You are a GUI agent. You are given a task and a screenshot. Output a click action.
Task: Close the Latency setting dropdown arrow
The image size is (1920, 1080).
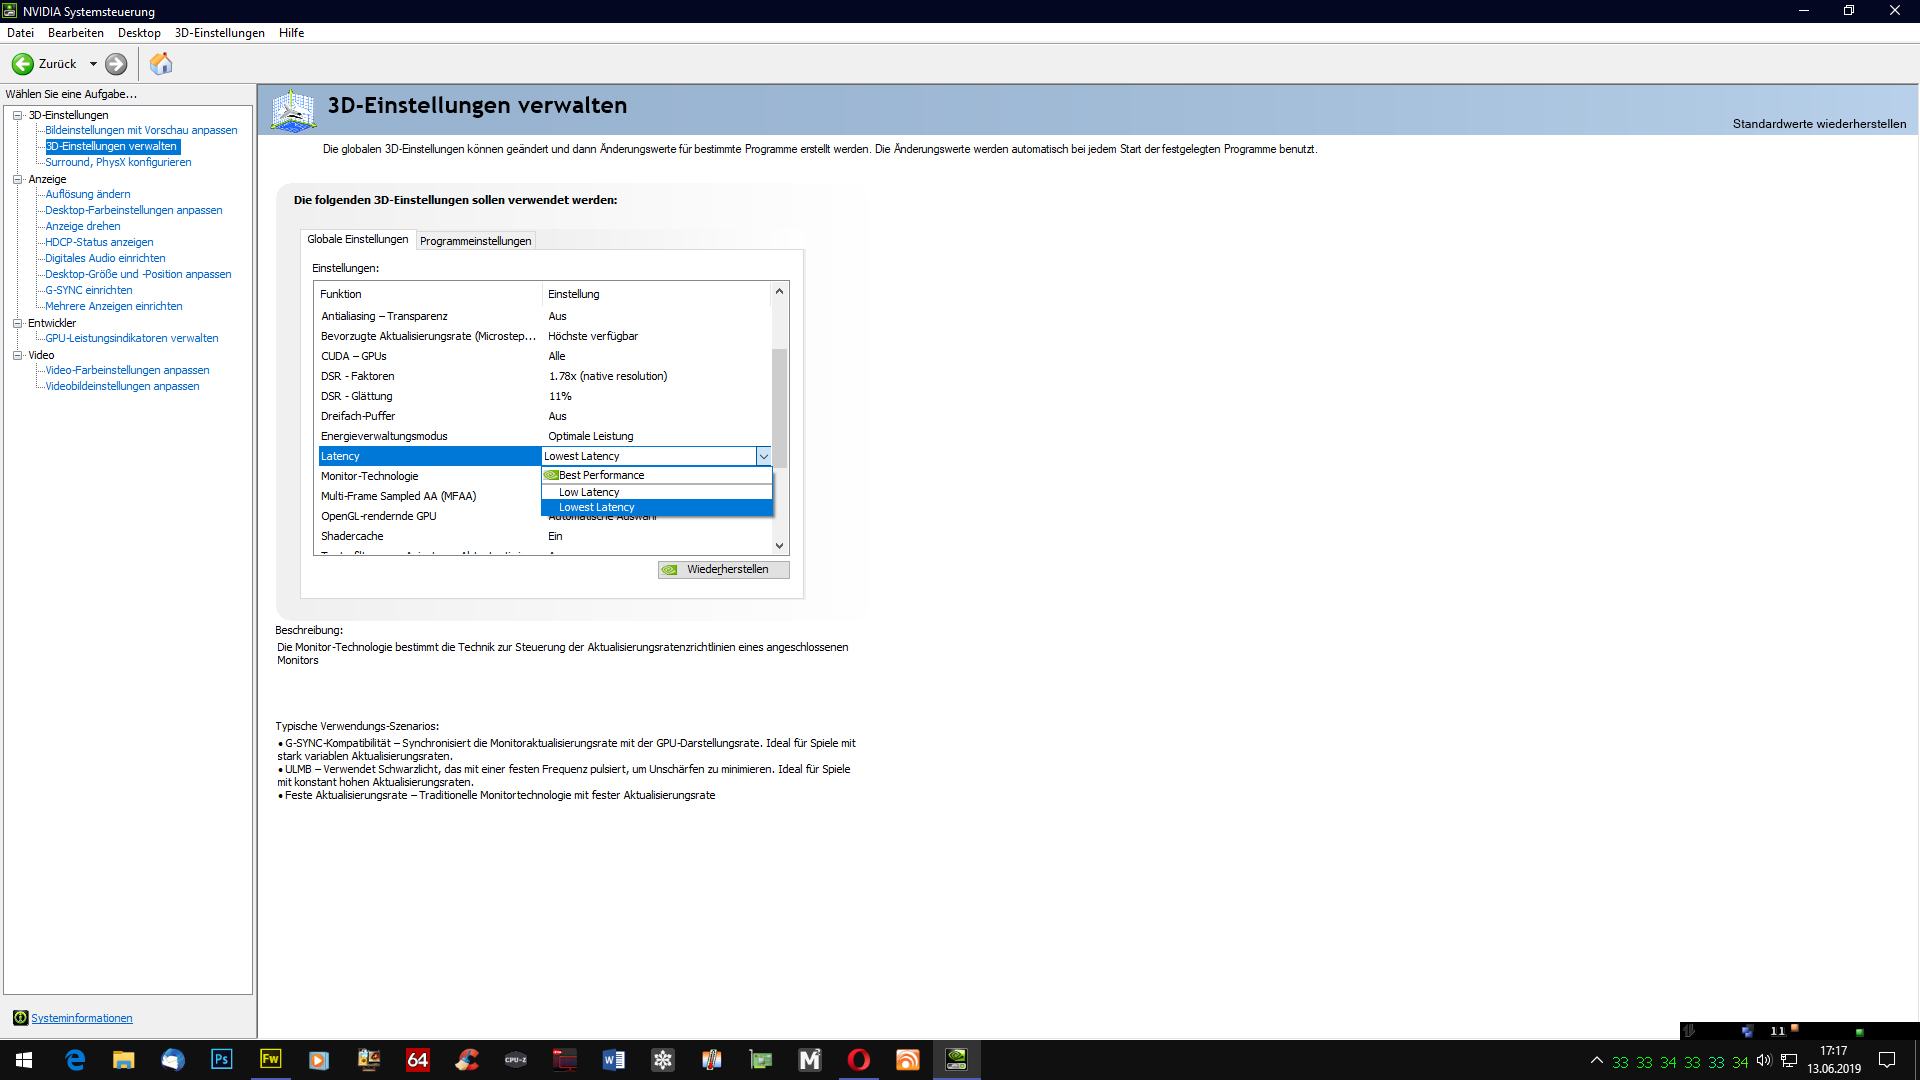(764, 456)
